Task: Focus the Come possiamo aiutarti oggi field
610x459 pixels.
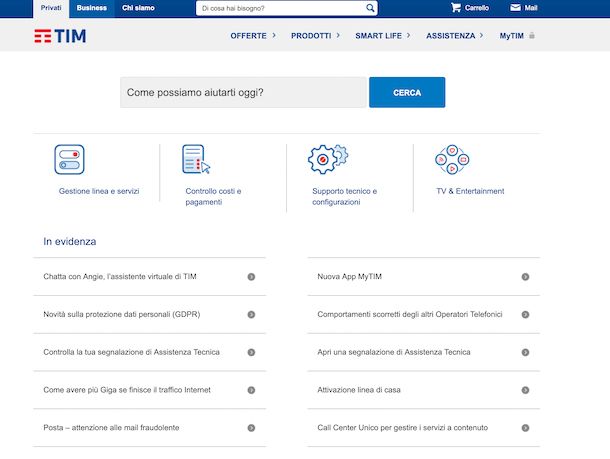Action: click(243, 92)
